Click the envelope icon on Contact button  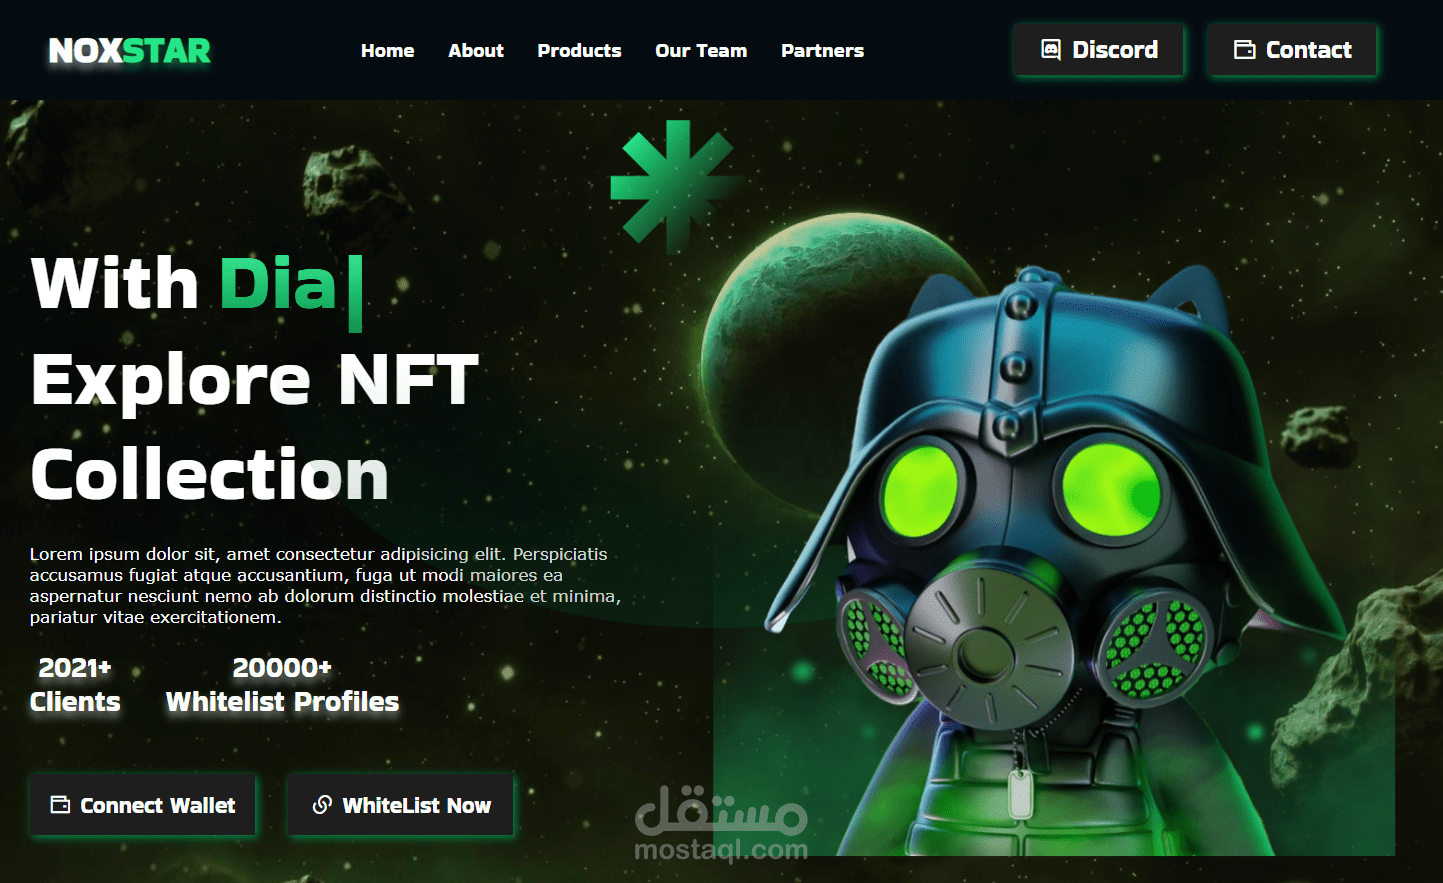1244,47
